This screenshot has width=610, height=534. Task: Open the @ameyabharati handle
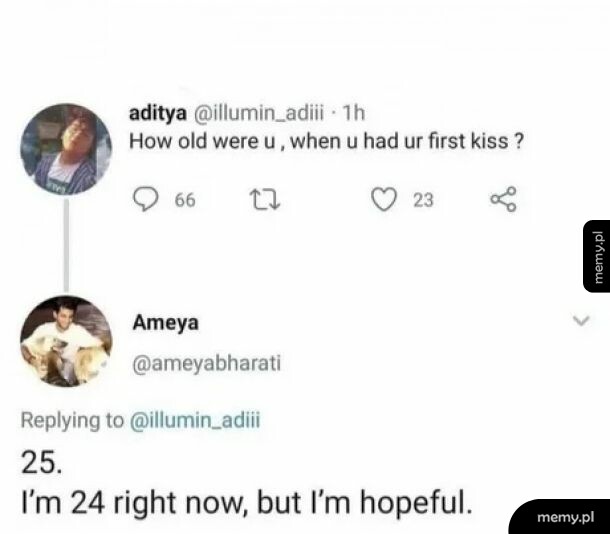point(207,364)
